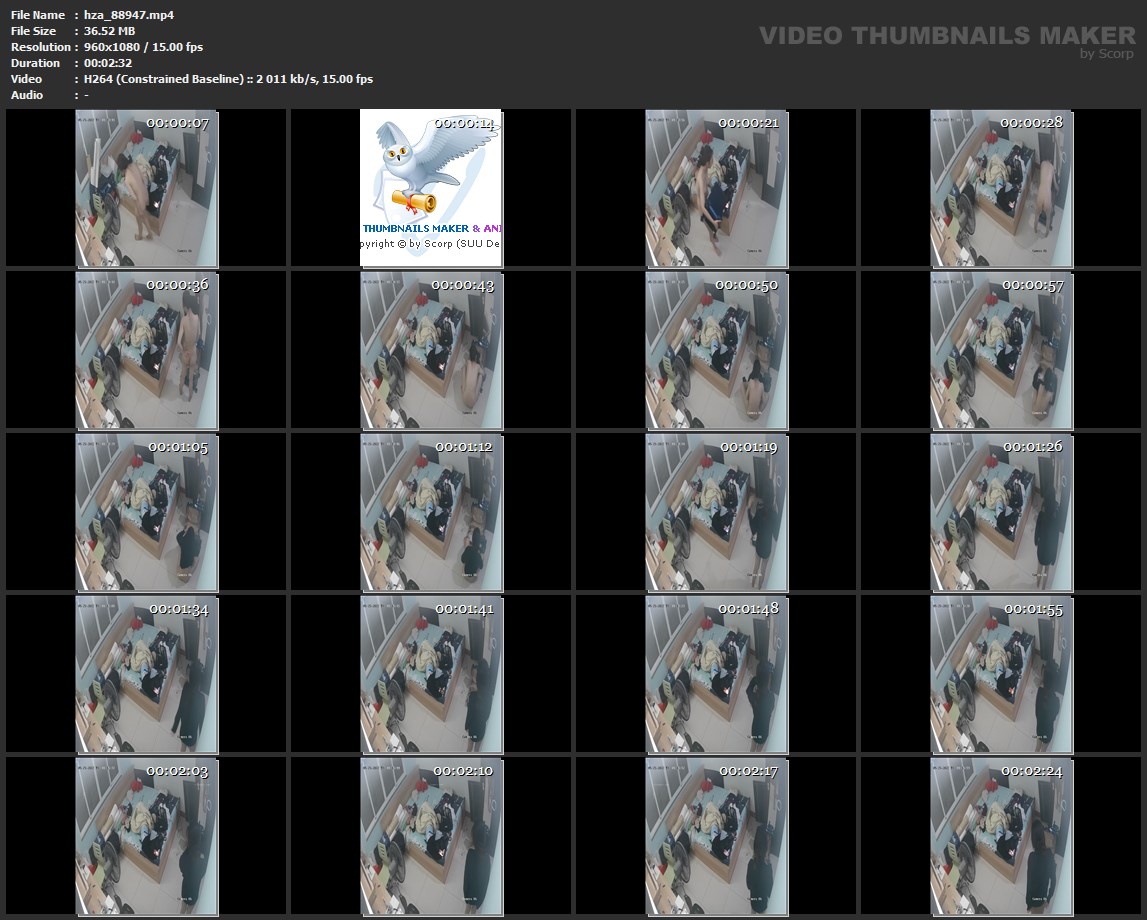
Task: Click the thumbnail stamped 00:01:12
Action: [431, 512]
